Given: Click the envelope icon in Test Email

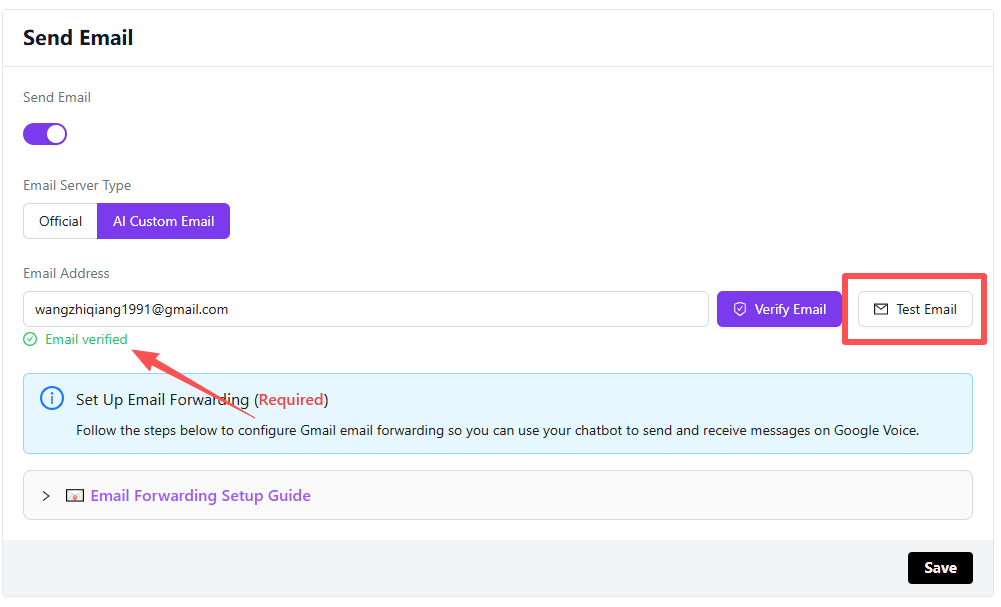Looking at the screenshot, I should [x=881, y=309].
